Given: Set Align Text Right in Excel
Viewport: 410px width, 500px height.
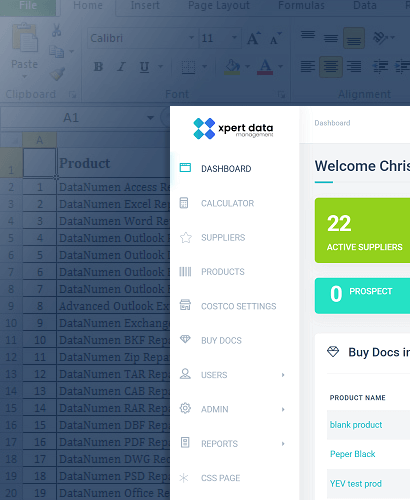Looking at the screenshot, I should click(x=354, y=67).
